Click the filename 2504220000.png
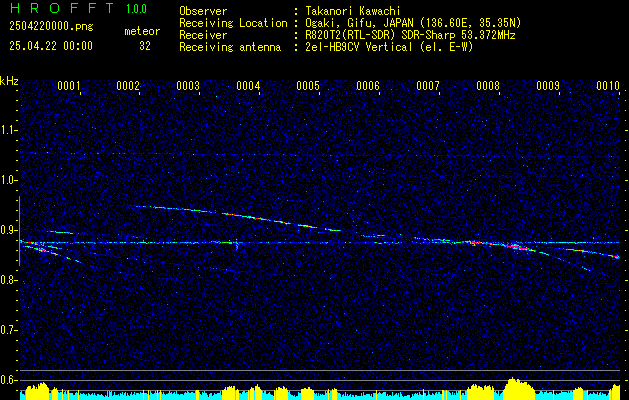629x400 pixels. [x=51, y=27]
